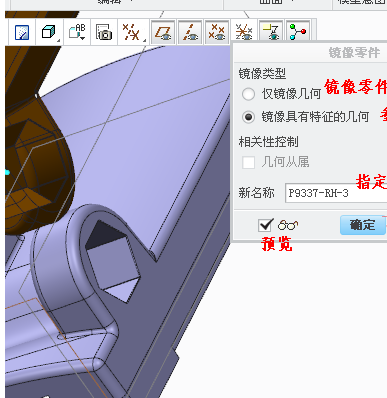Click the 新名称 input field
The width and height of the screenshot is (387, 398).
pos(336,193)
